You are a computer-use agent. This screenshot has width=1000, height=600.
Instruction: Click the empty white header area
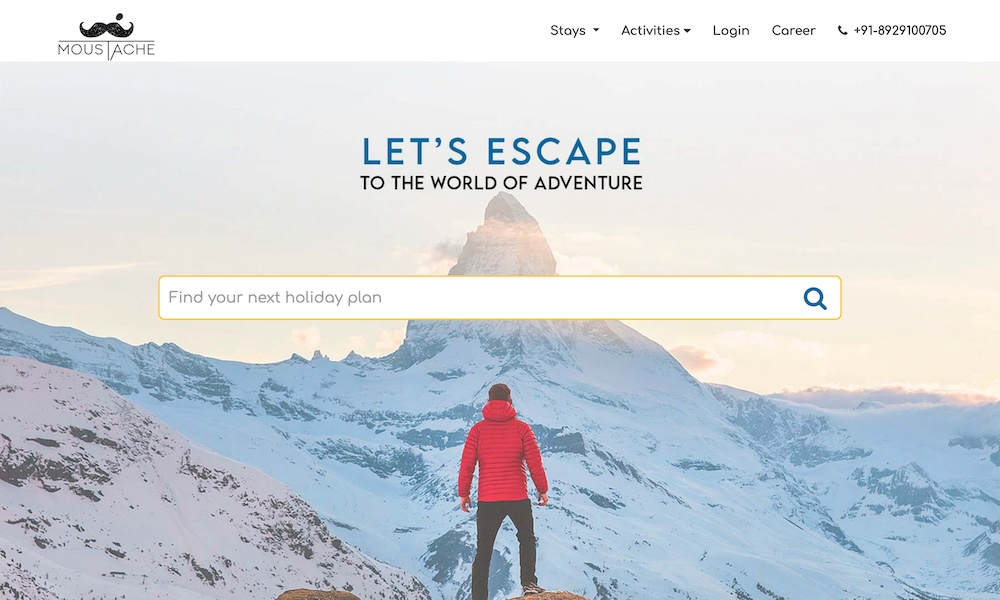point(351,31)
